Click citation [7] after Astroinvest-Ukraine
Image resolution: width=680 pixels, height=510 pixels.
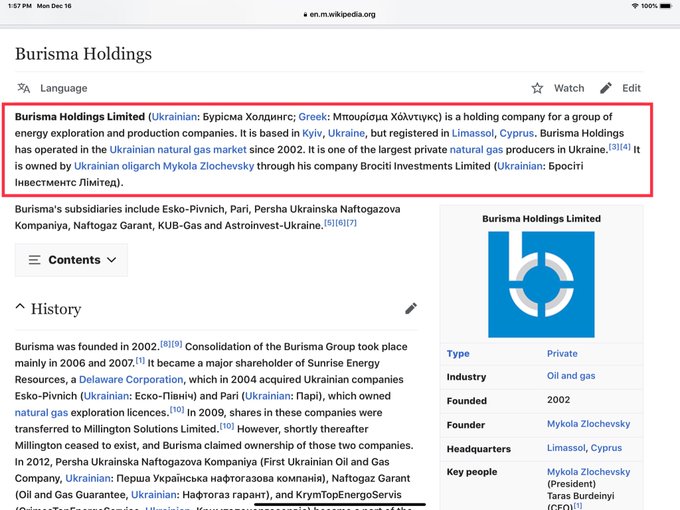351,222
